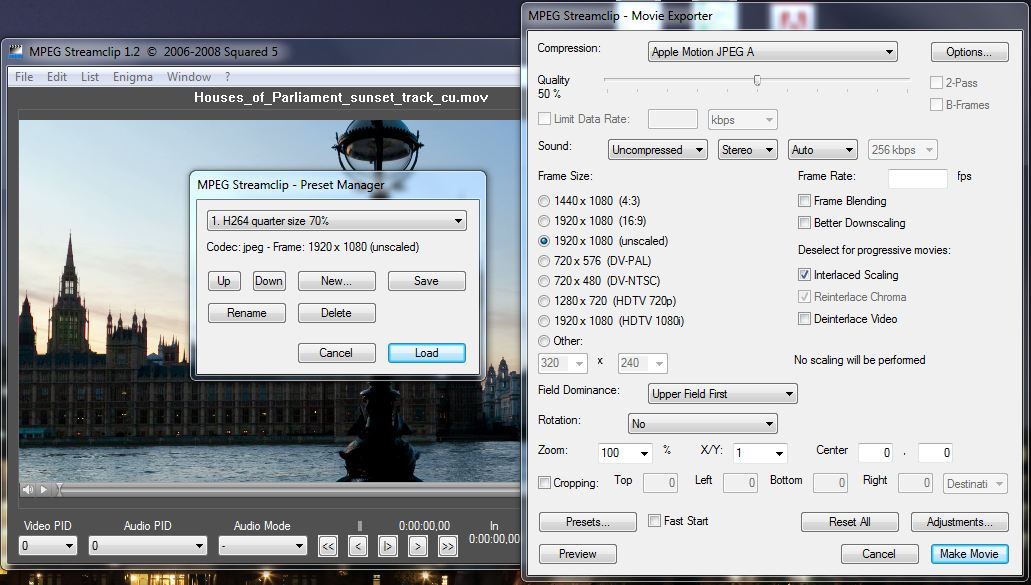Click the Presets... button
The height and width of the screenshot is (585, 1031).
click(x=588, y=522)
